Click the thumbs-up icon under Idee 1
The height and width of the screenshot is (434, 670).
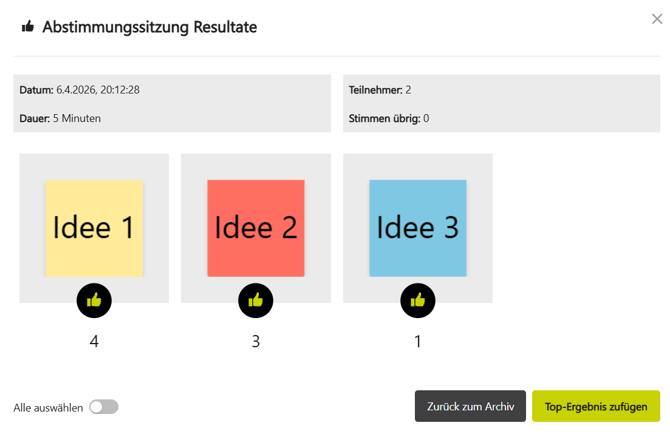click(94, 300)
